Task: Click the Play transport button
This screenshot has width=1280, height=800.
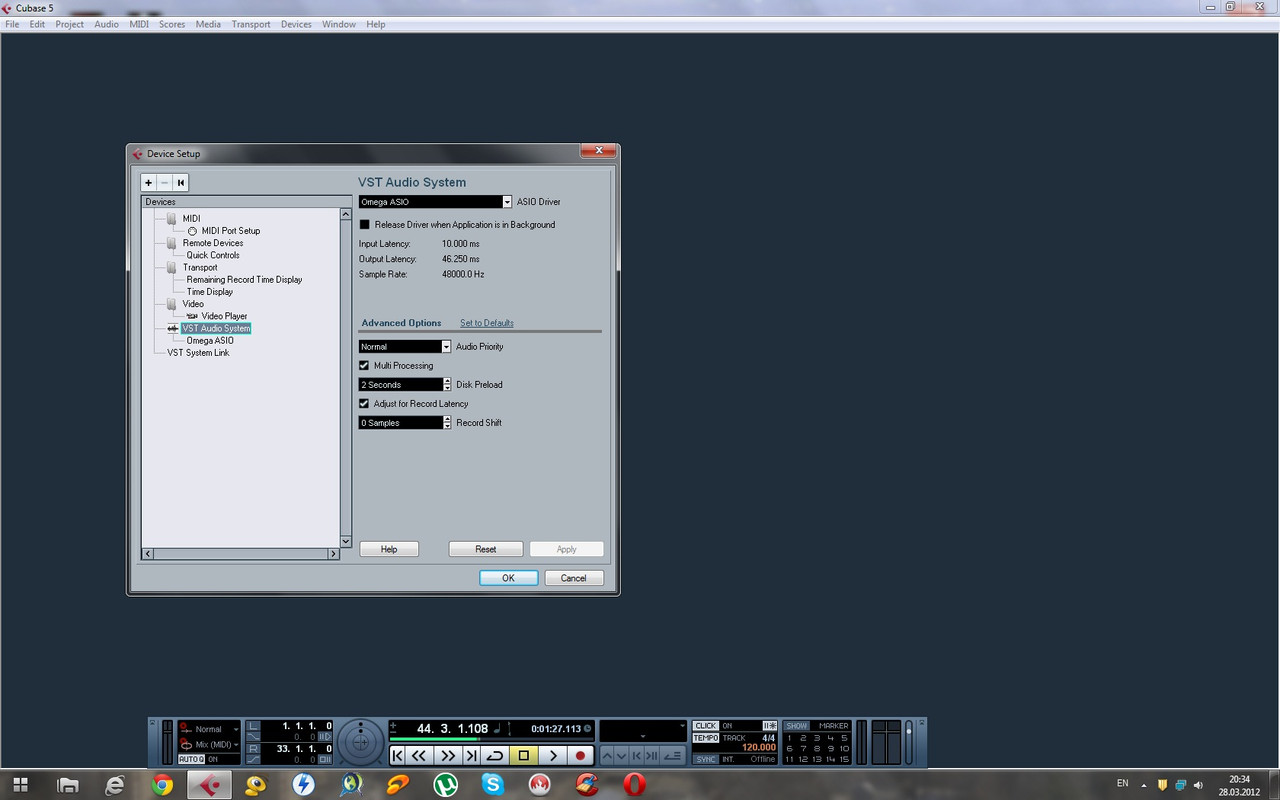Action: 553,756
